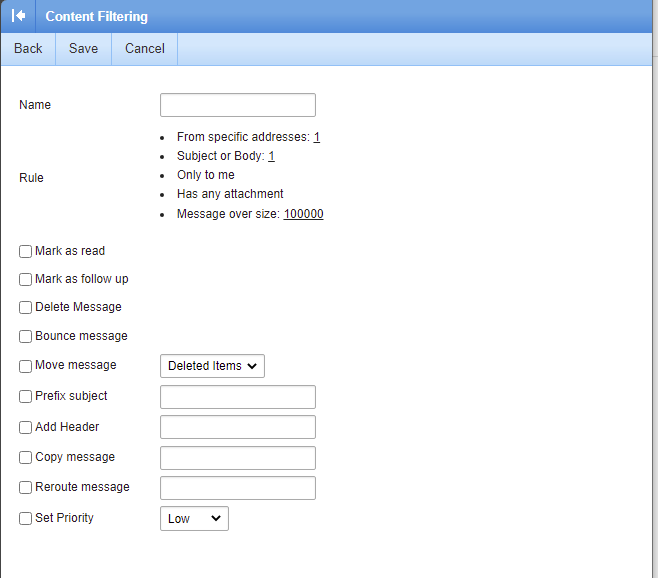Turn on the Add Header checkbox
Viewport: 658px width, 578px height.
[x=26, y=427]
